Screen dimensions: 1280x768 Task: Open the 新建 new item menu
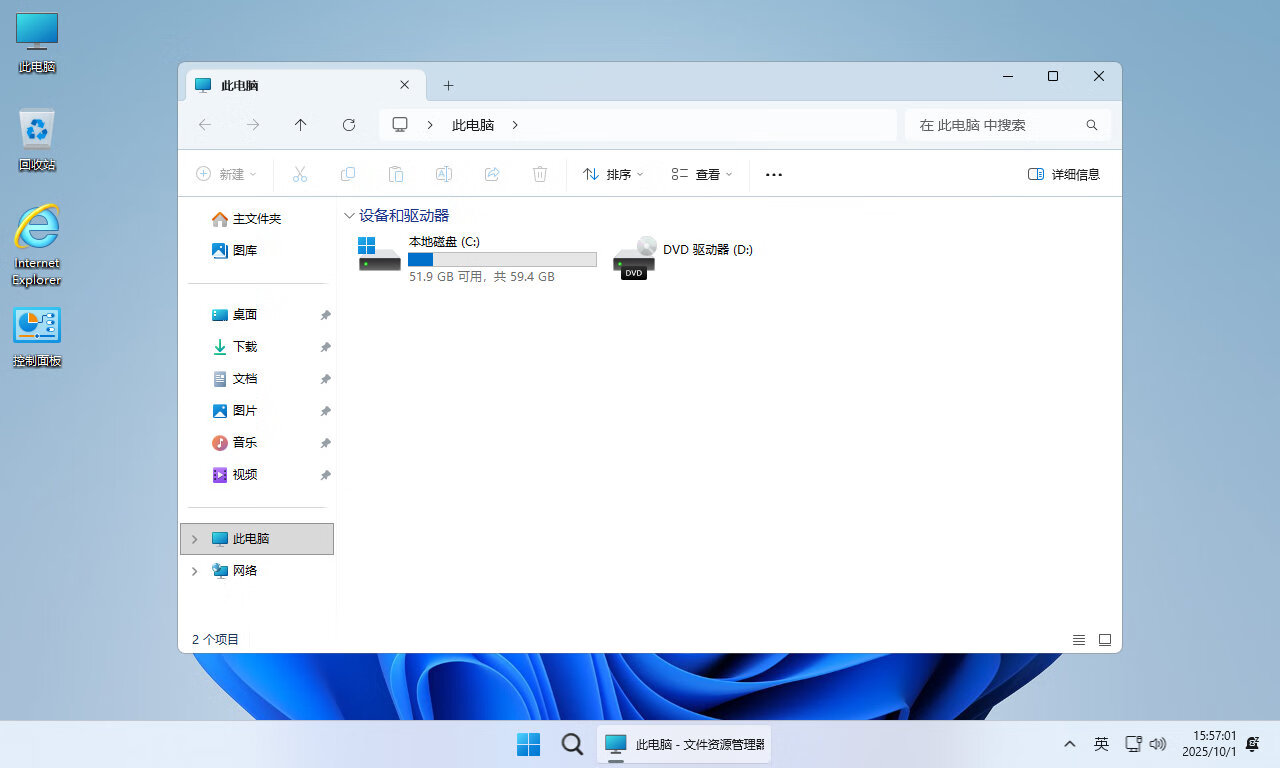click(x=227, y=174)
